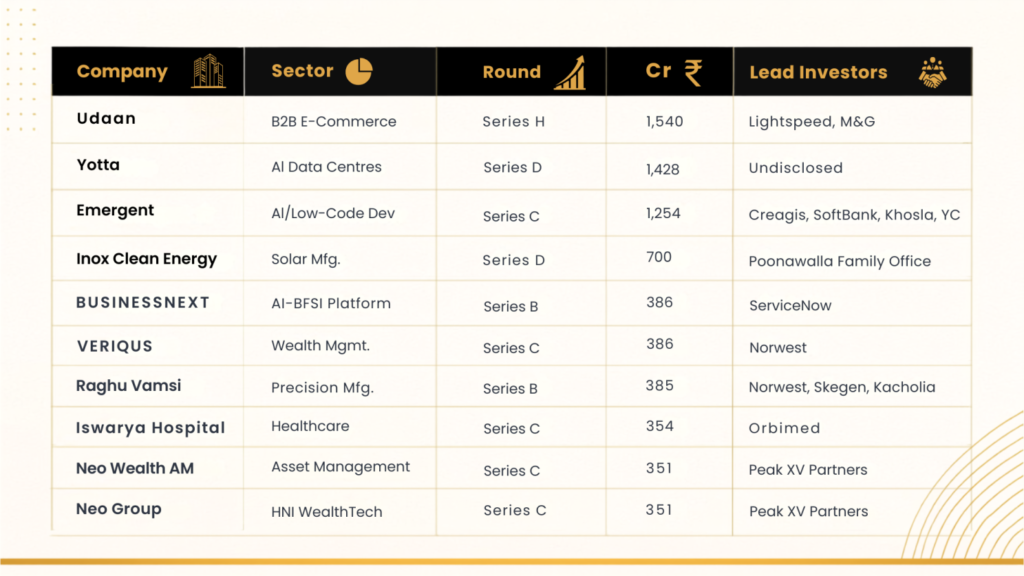Select the Raghu Vamsi entry
Screen dimensions: 1024x576
129,385
